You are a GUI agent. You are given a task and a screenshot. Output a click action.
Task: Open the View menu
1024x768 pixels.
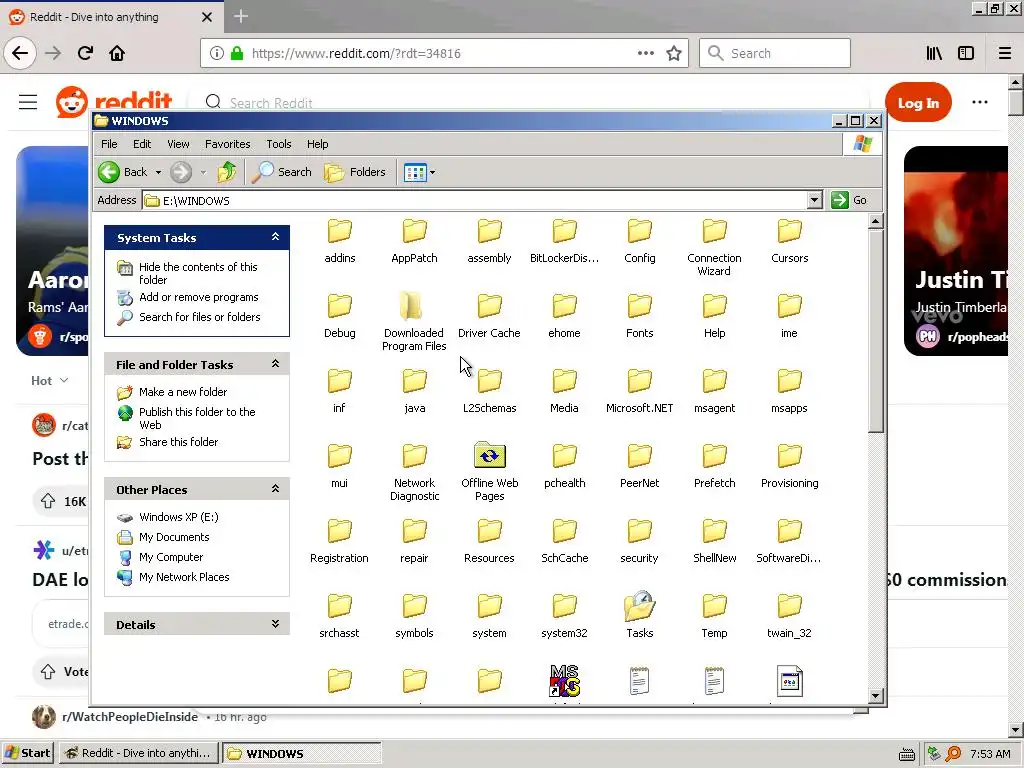[x=178, y=144]
